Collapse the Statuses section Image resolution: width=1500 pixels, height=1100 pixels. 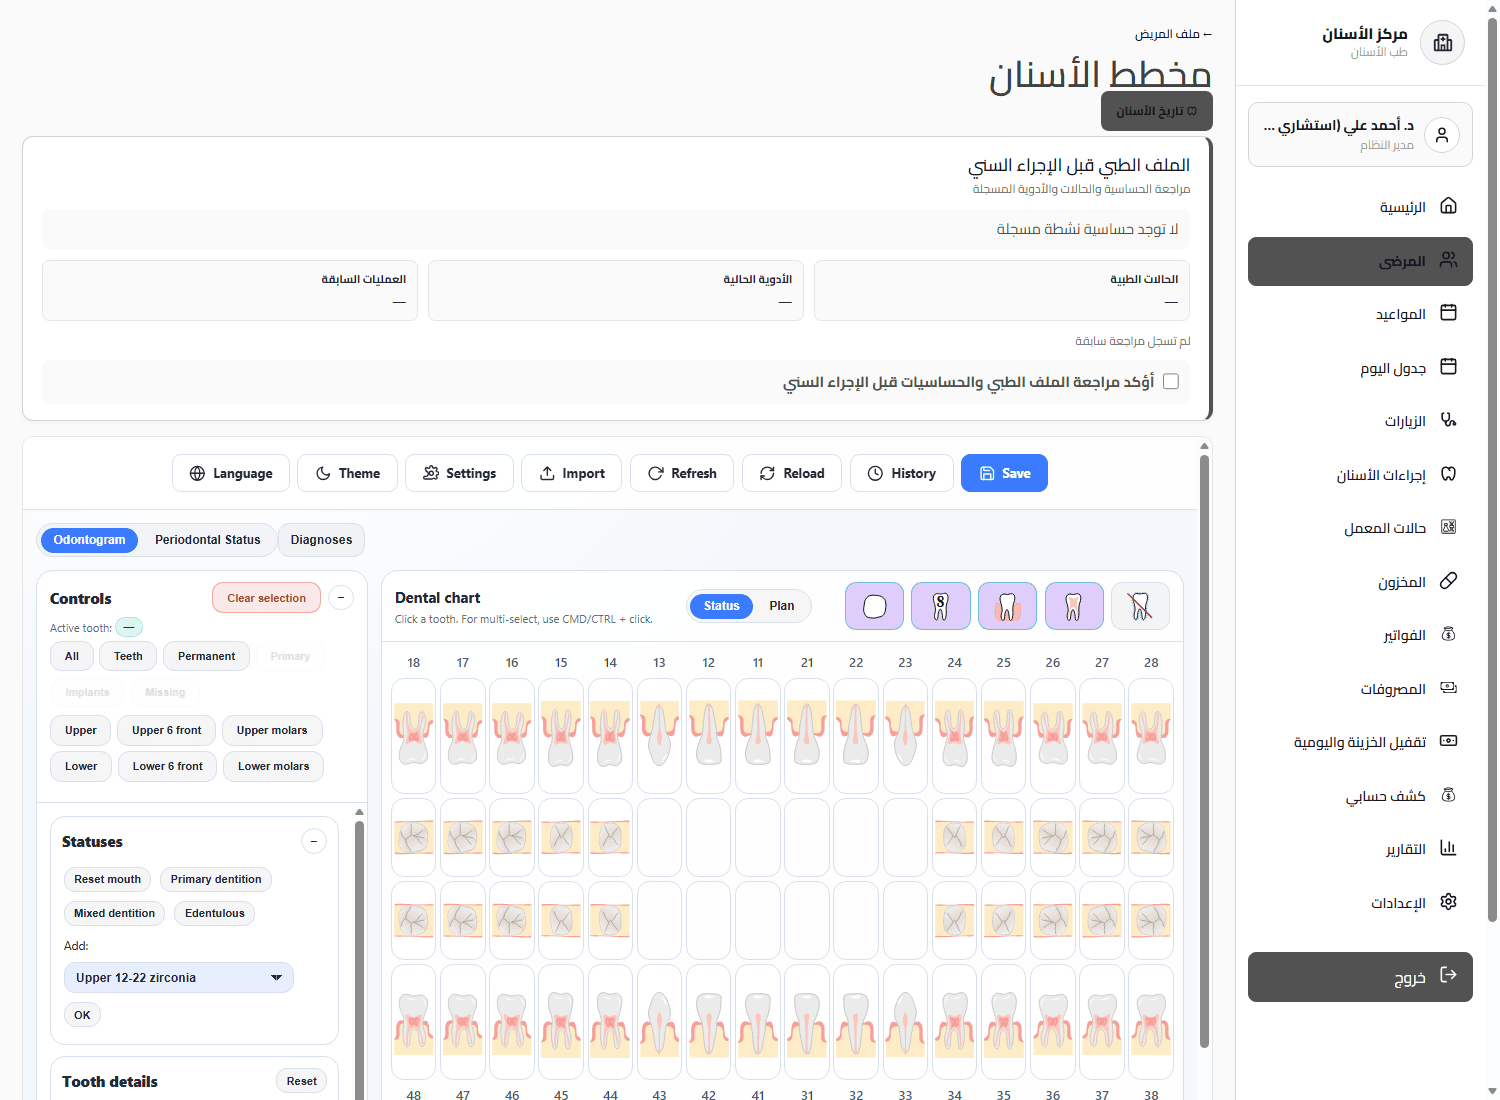click(x=314, y=842)
